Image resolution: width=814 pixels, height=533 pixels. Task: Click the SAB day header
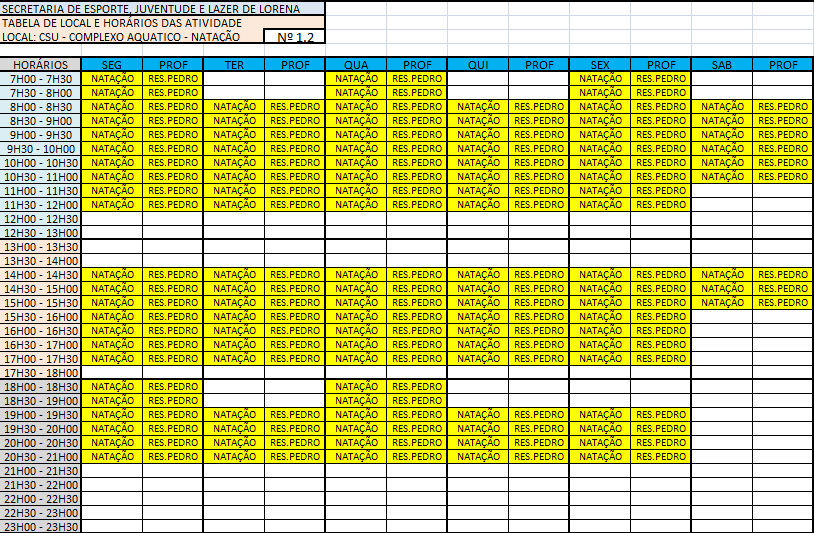722,65
